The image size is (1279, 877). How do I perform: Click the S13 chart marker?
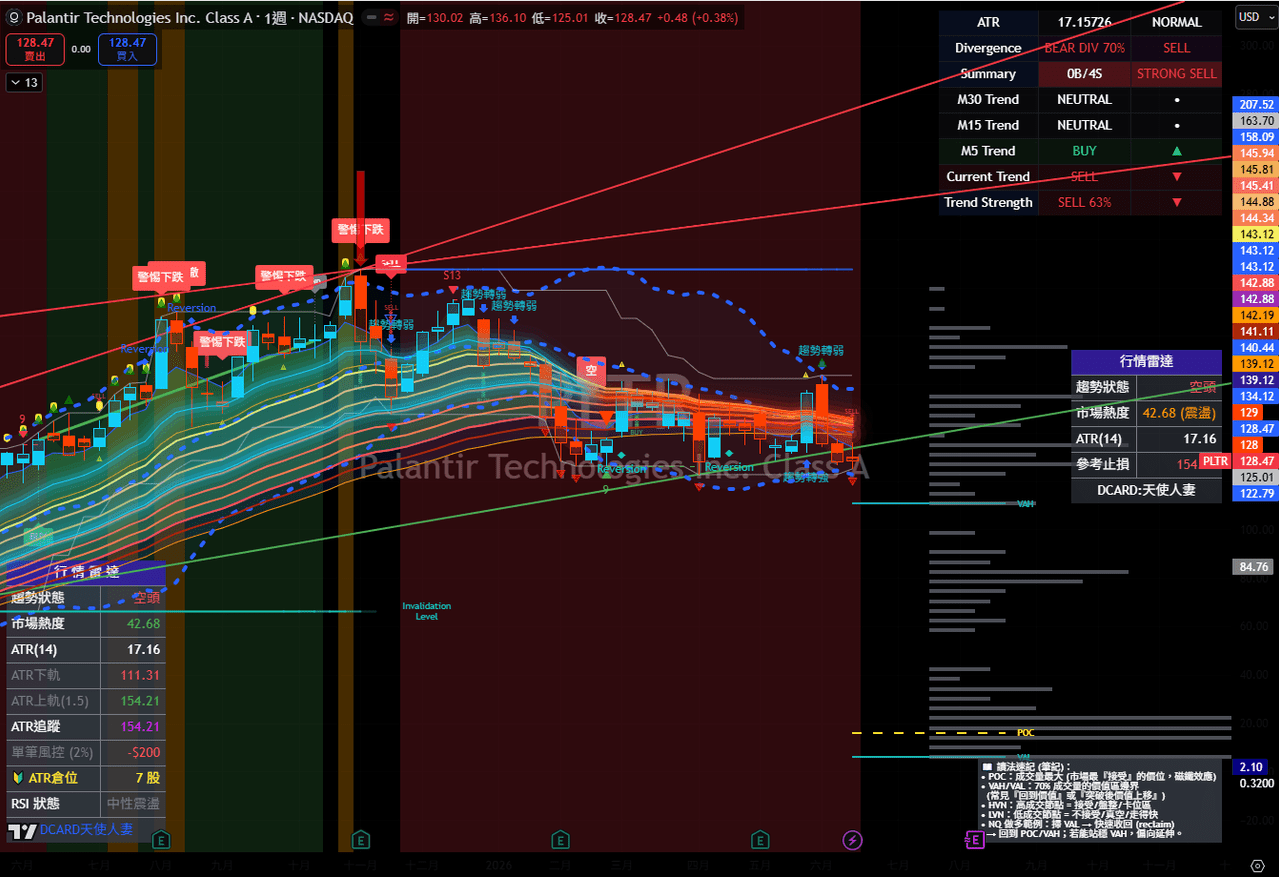[452, 275]
